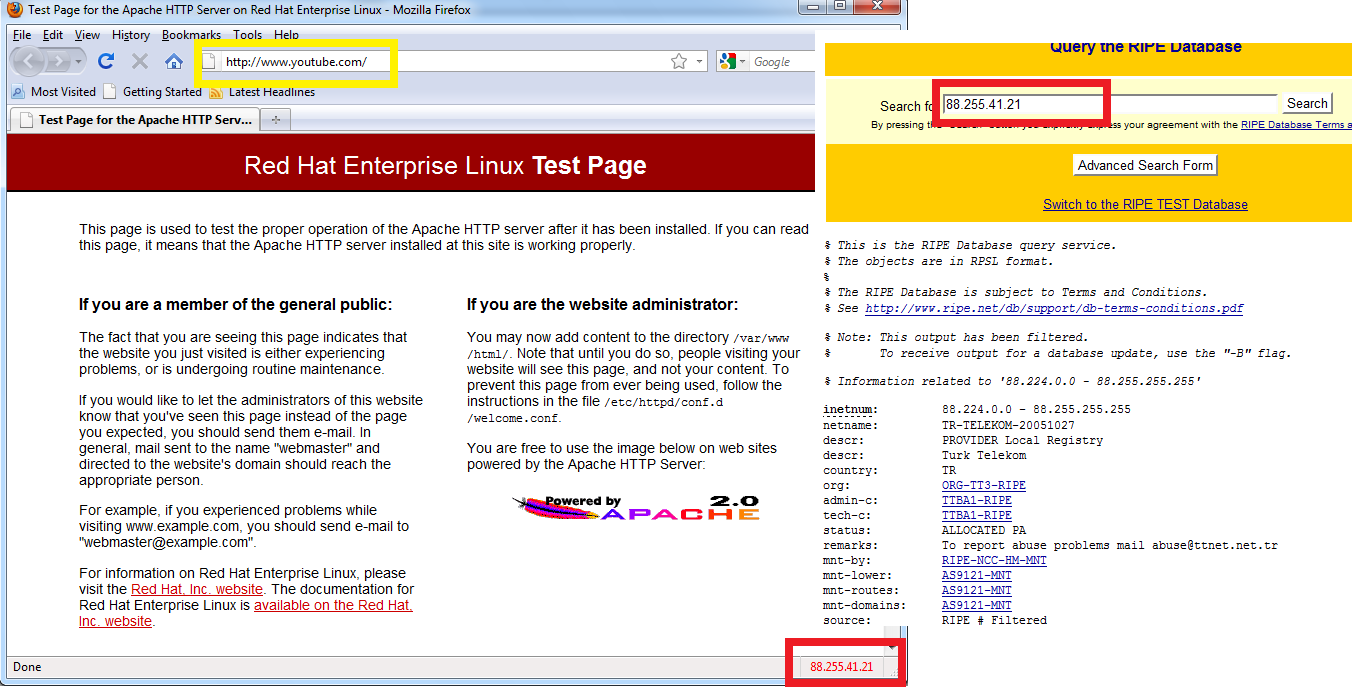This screenshot has width=1363, height=695.
Task: Click the RIPE database Search button
Action: click(x=1306, y=102)
